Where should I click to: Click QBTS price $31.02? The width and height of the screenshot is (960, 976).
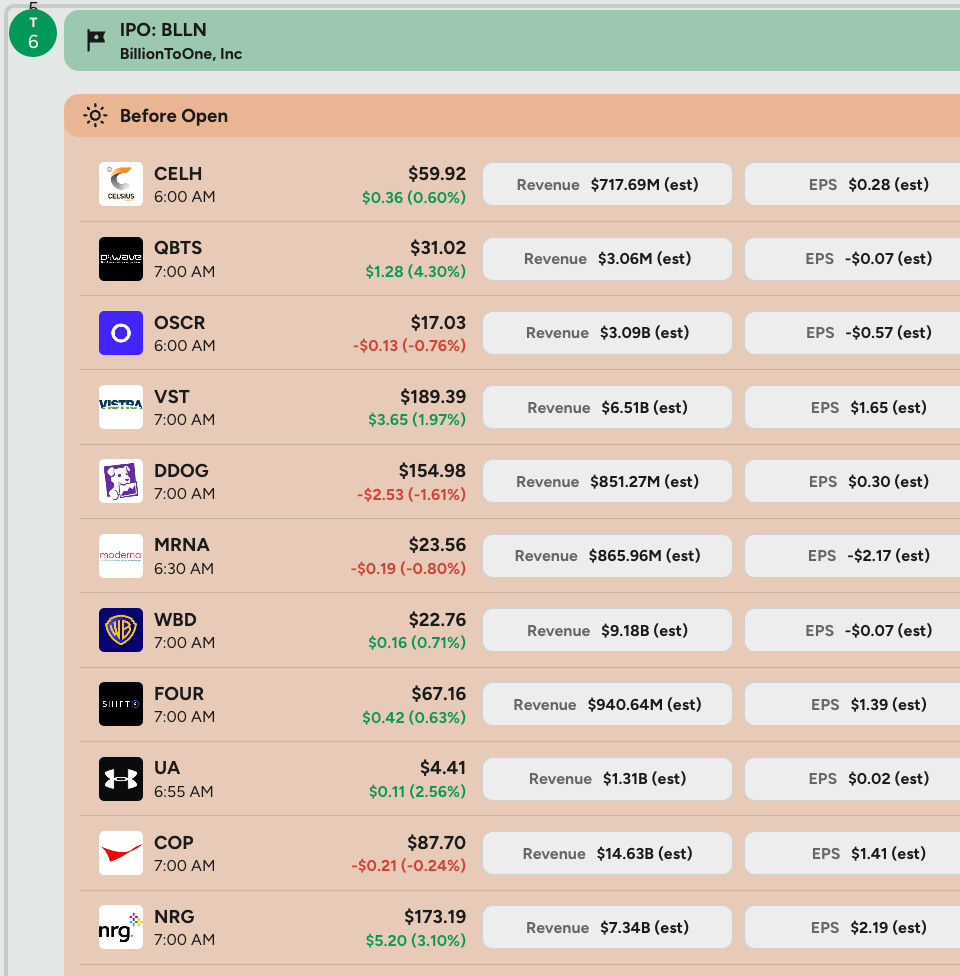[x=438, y=248]
